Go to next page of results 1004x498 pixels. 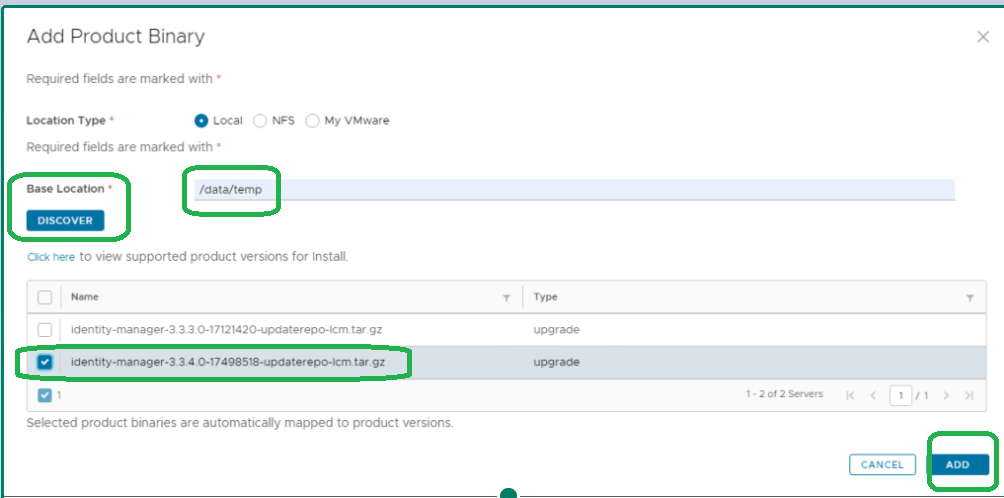coord(946,396)
